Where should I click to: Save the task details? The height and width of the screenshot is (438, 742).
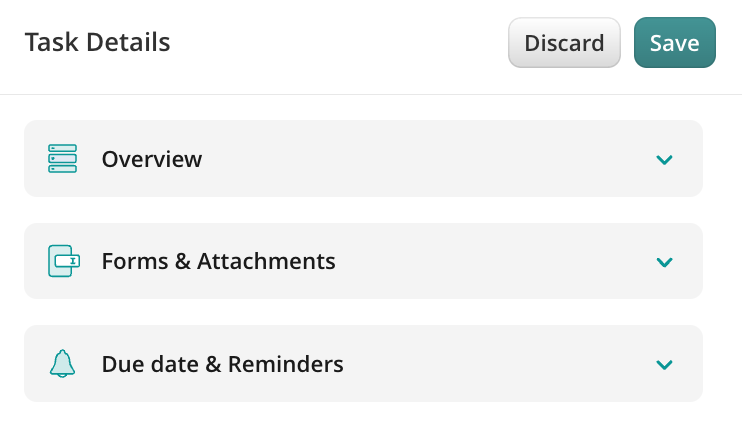click(674, 43)
